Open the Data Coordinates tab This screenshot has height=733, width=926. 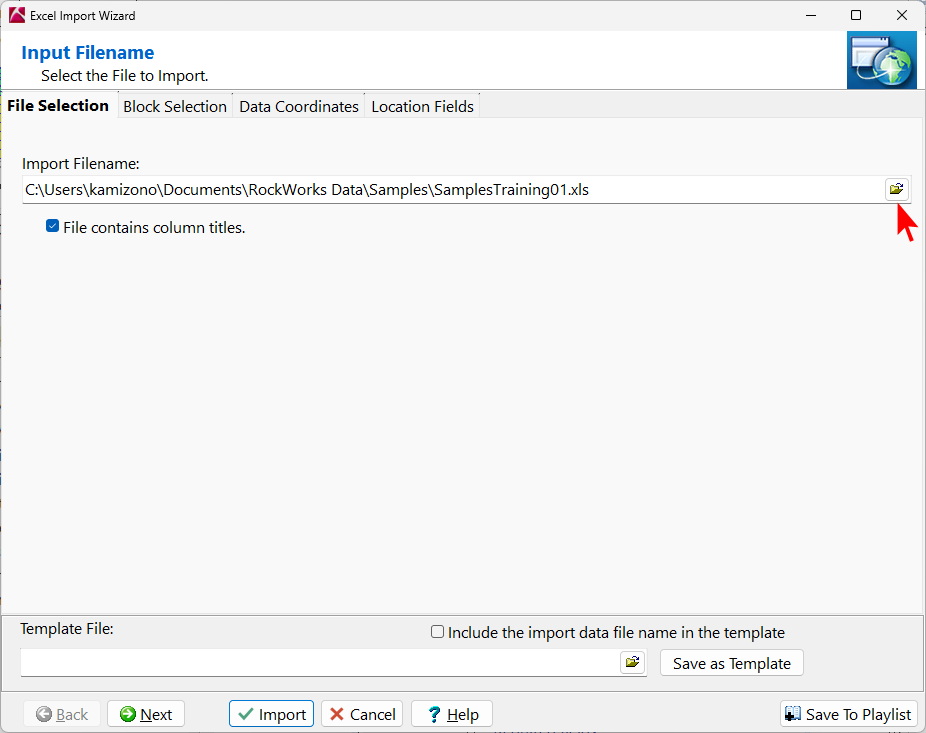299,106
